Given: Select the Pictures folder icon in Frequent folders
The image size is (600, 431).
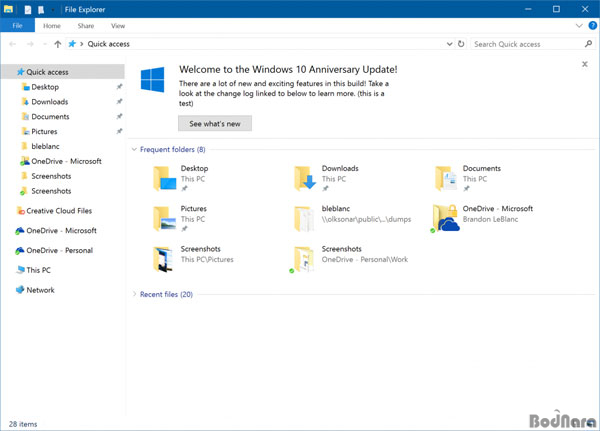Looking at the screenshot, I should tap(165, 219).
